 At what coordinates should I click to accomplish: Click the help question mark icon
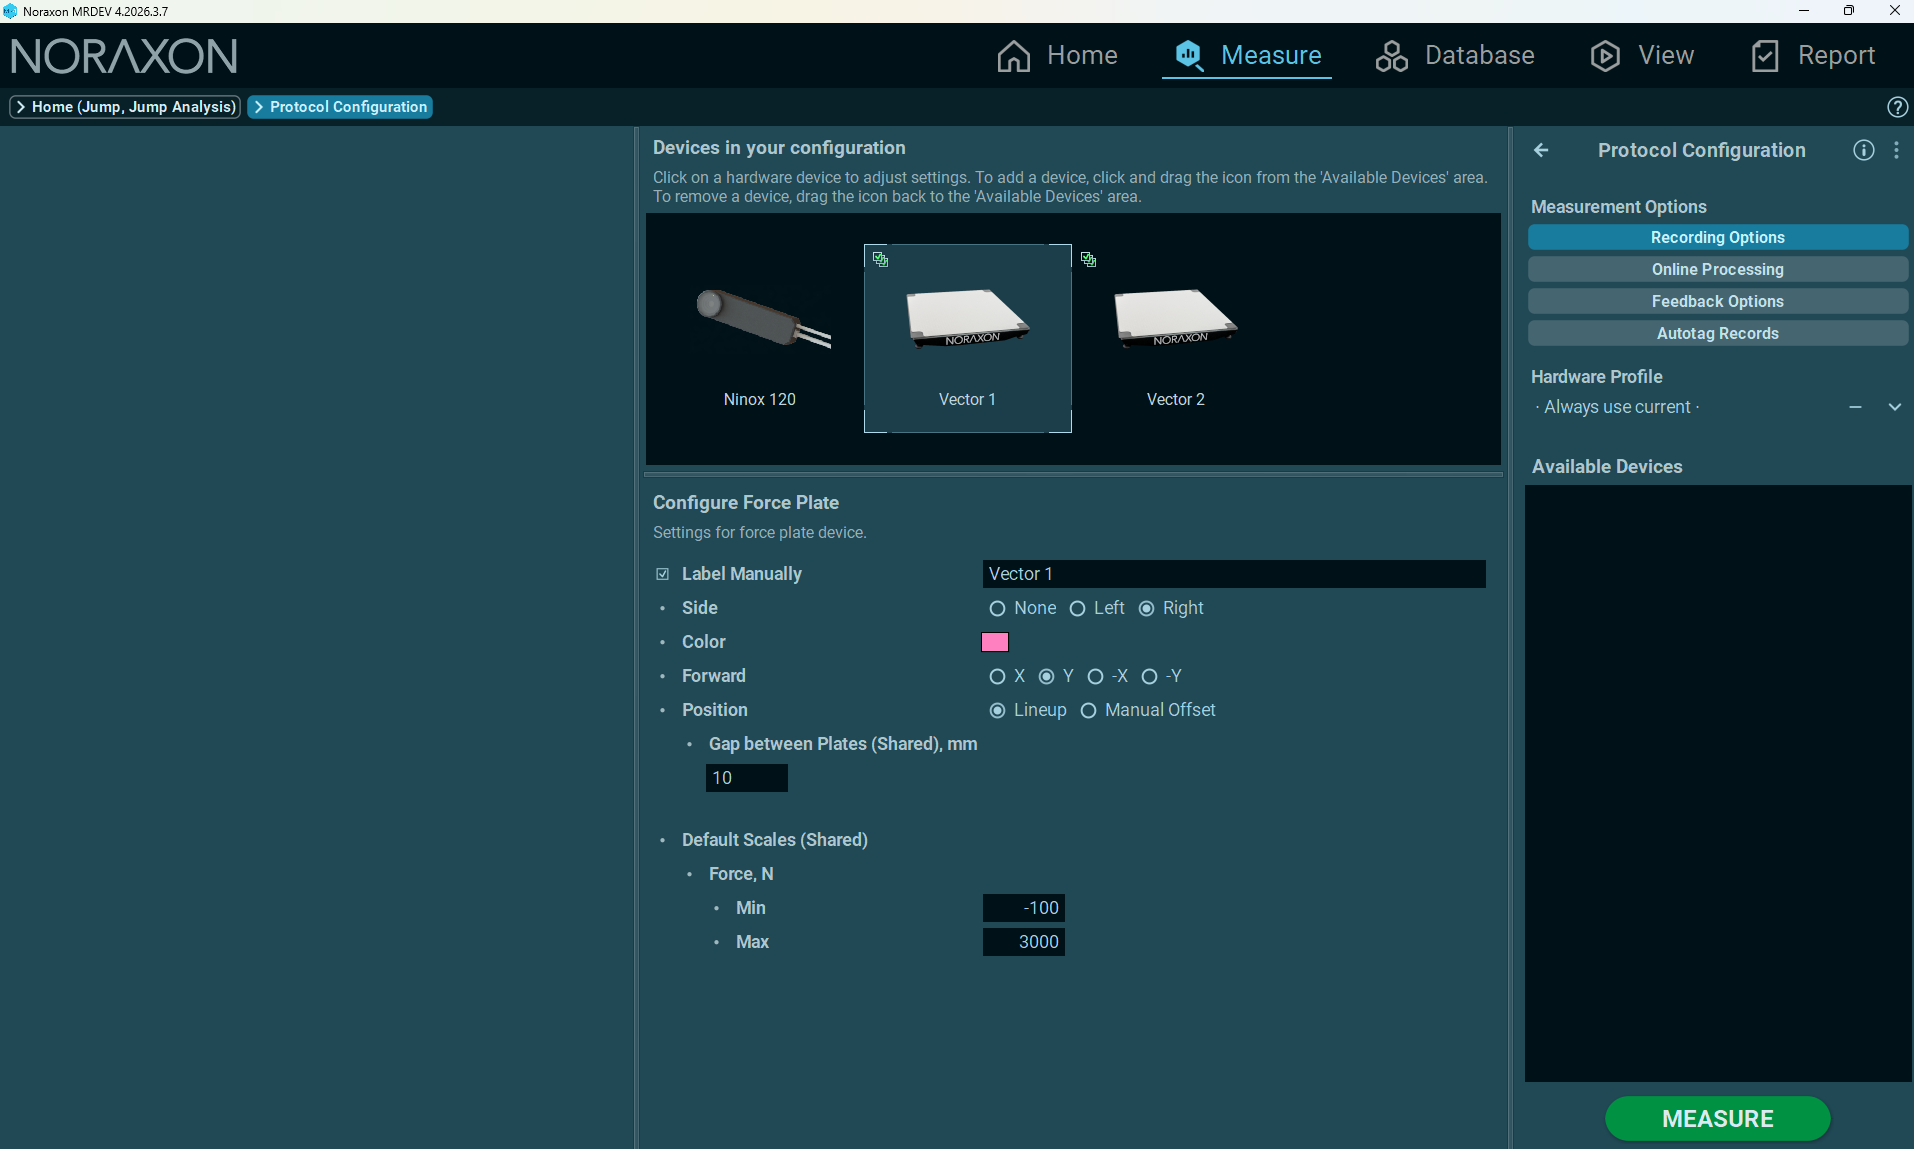(x=1897, y=107)
